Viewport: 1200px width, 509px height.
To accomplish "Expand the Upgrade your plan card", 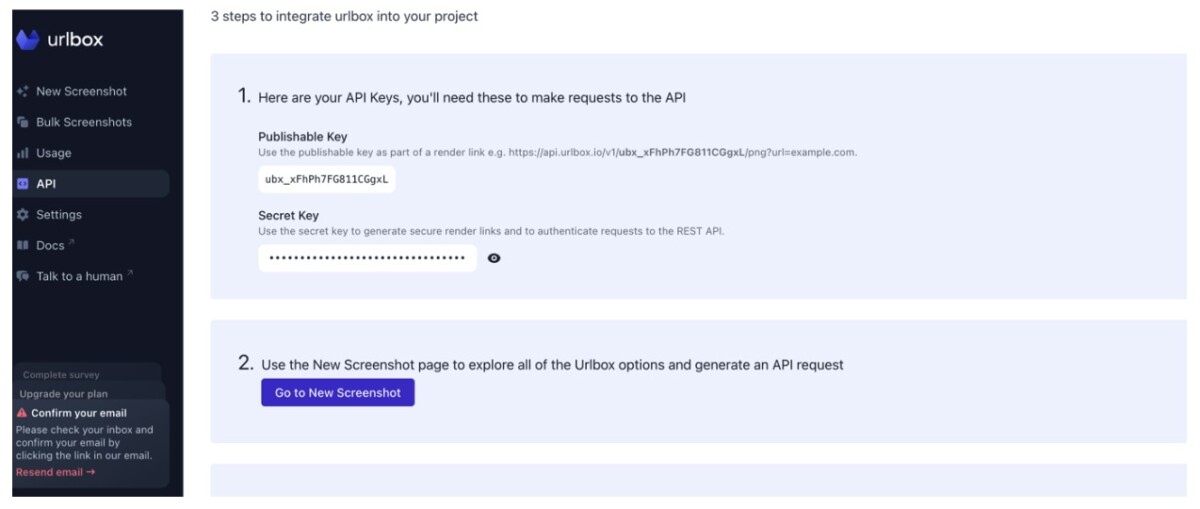I will pyautogui.click(x=87, y=394).
